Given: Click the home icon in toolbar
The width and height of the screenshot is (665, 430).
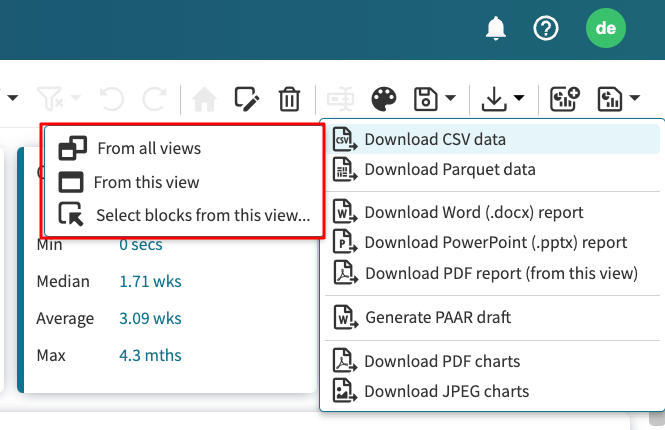Looking at the screenshot, I should 205,98.
